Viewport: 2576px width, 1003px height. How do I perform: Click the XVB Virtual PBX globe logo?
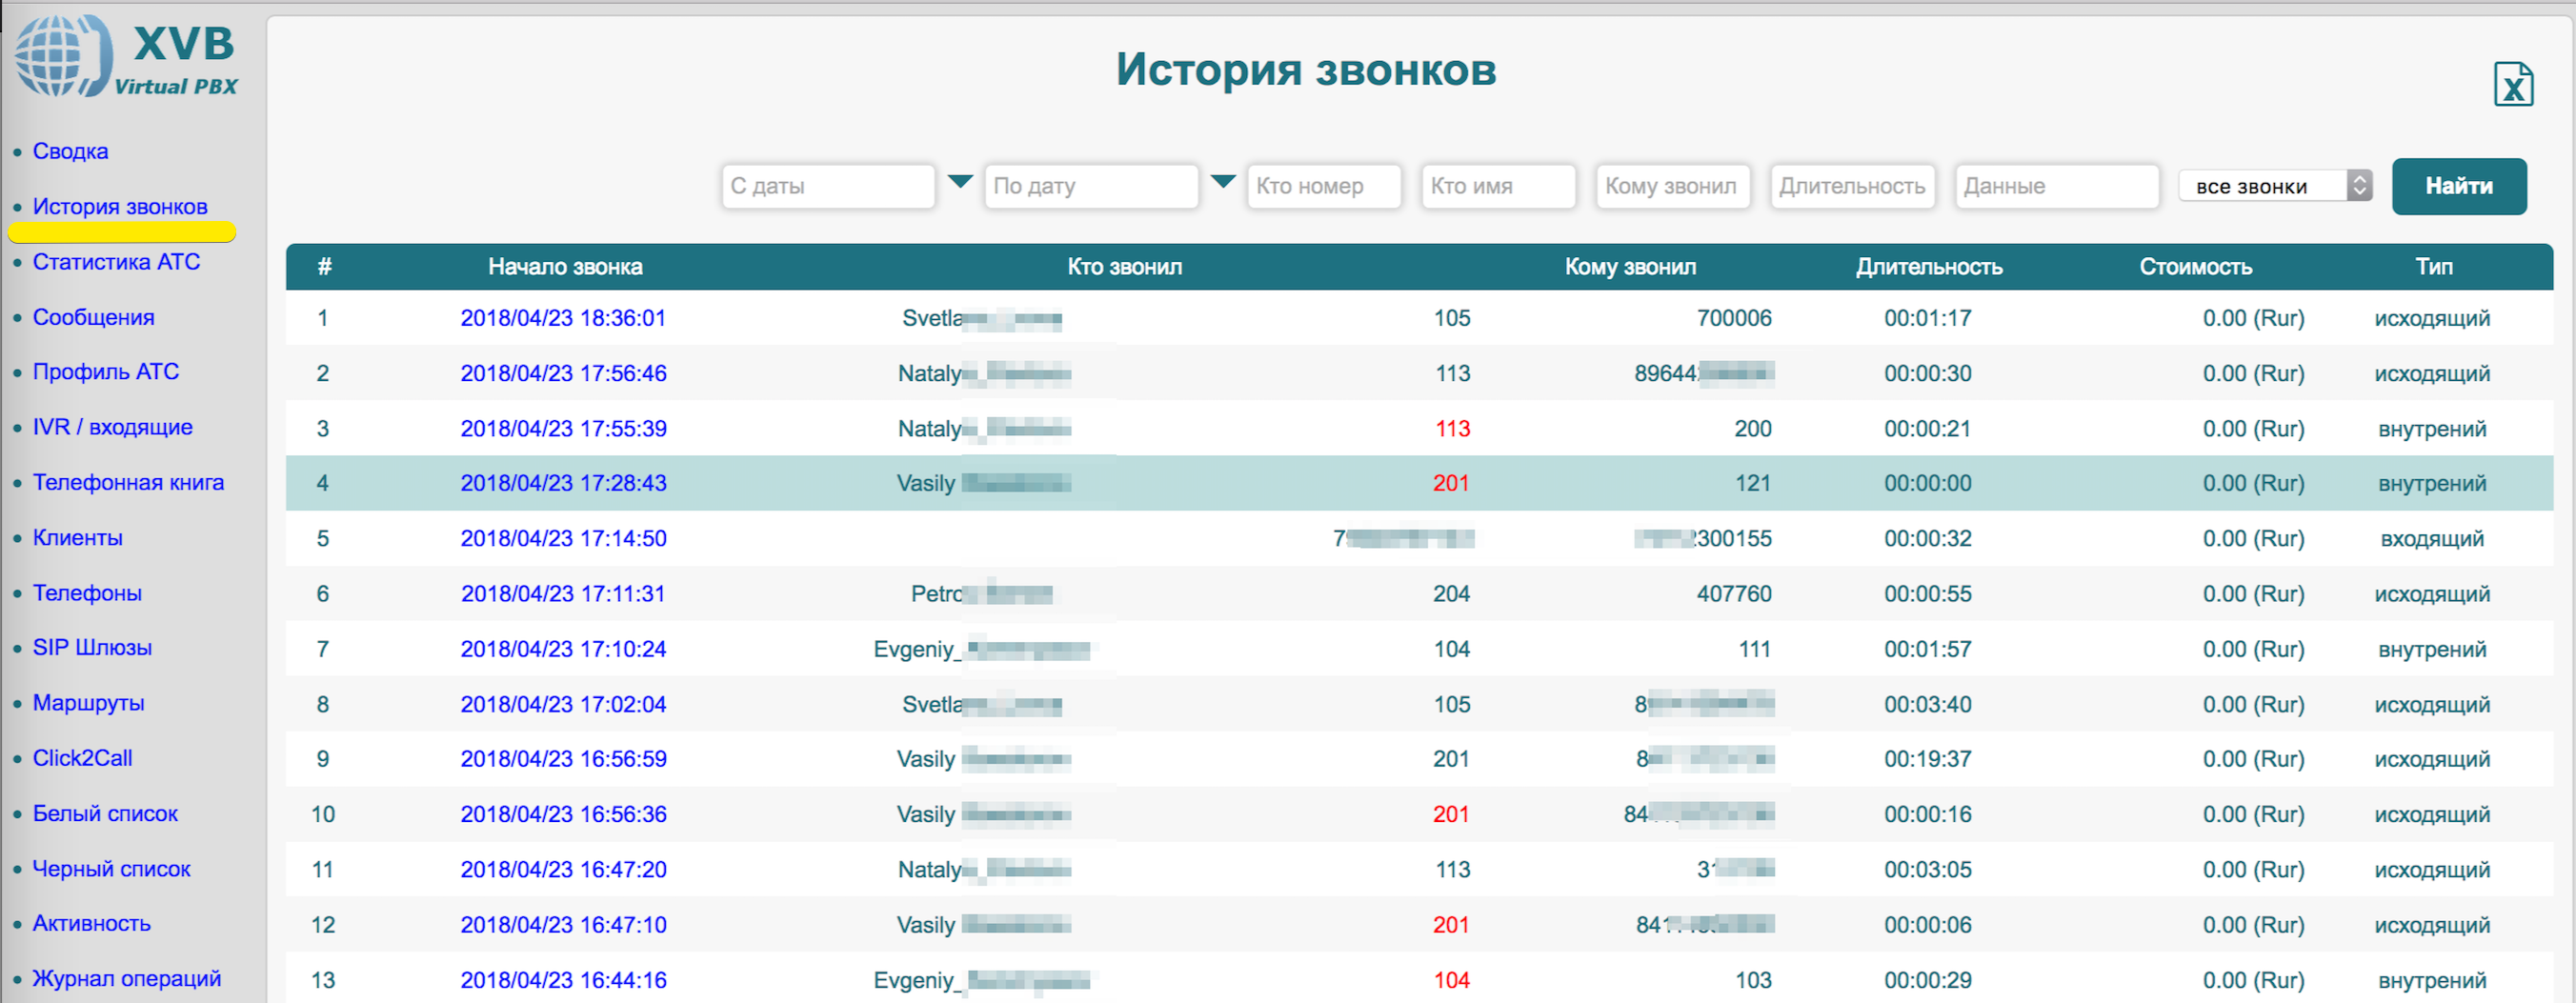(x=62, y=56)
